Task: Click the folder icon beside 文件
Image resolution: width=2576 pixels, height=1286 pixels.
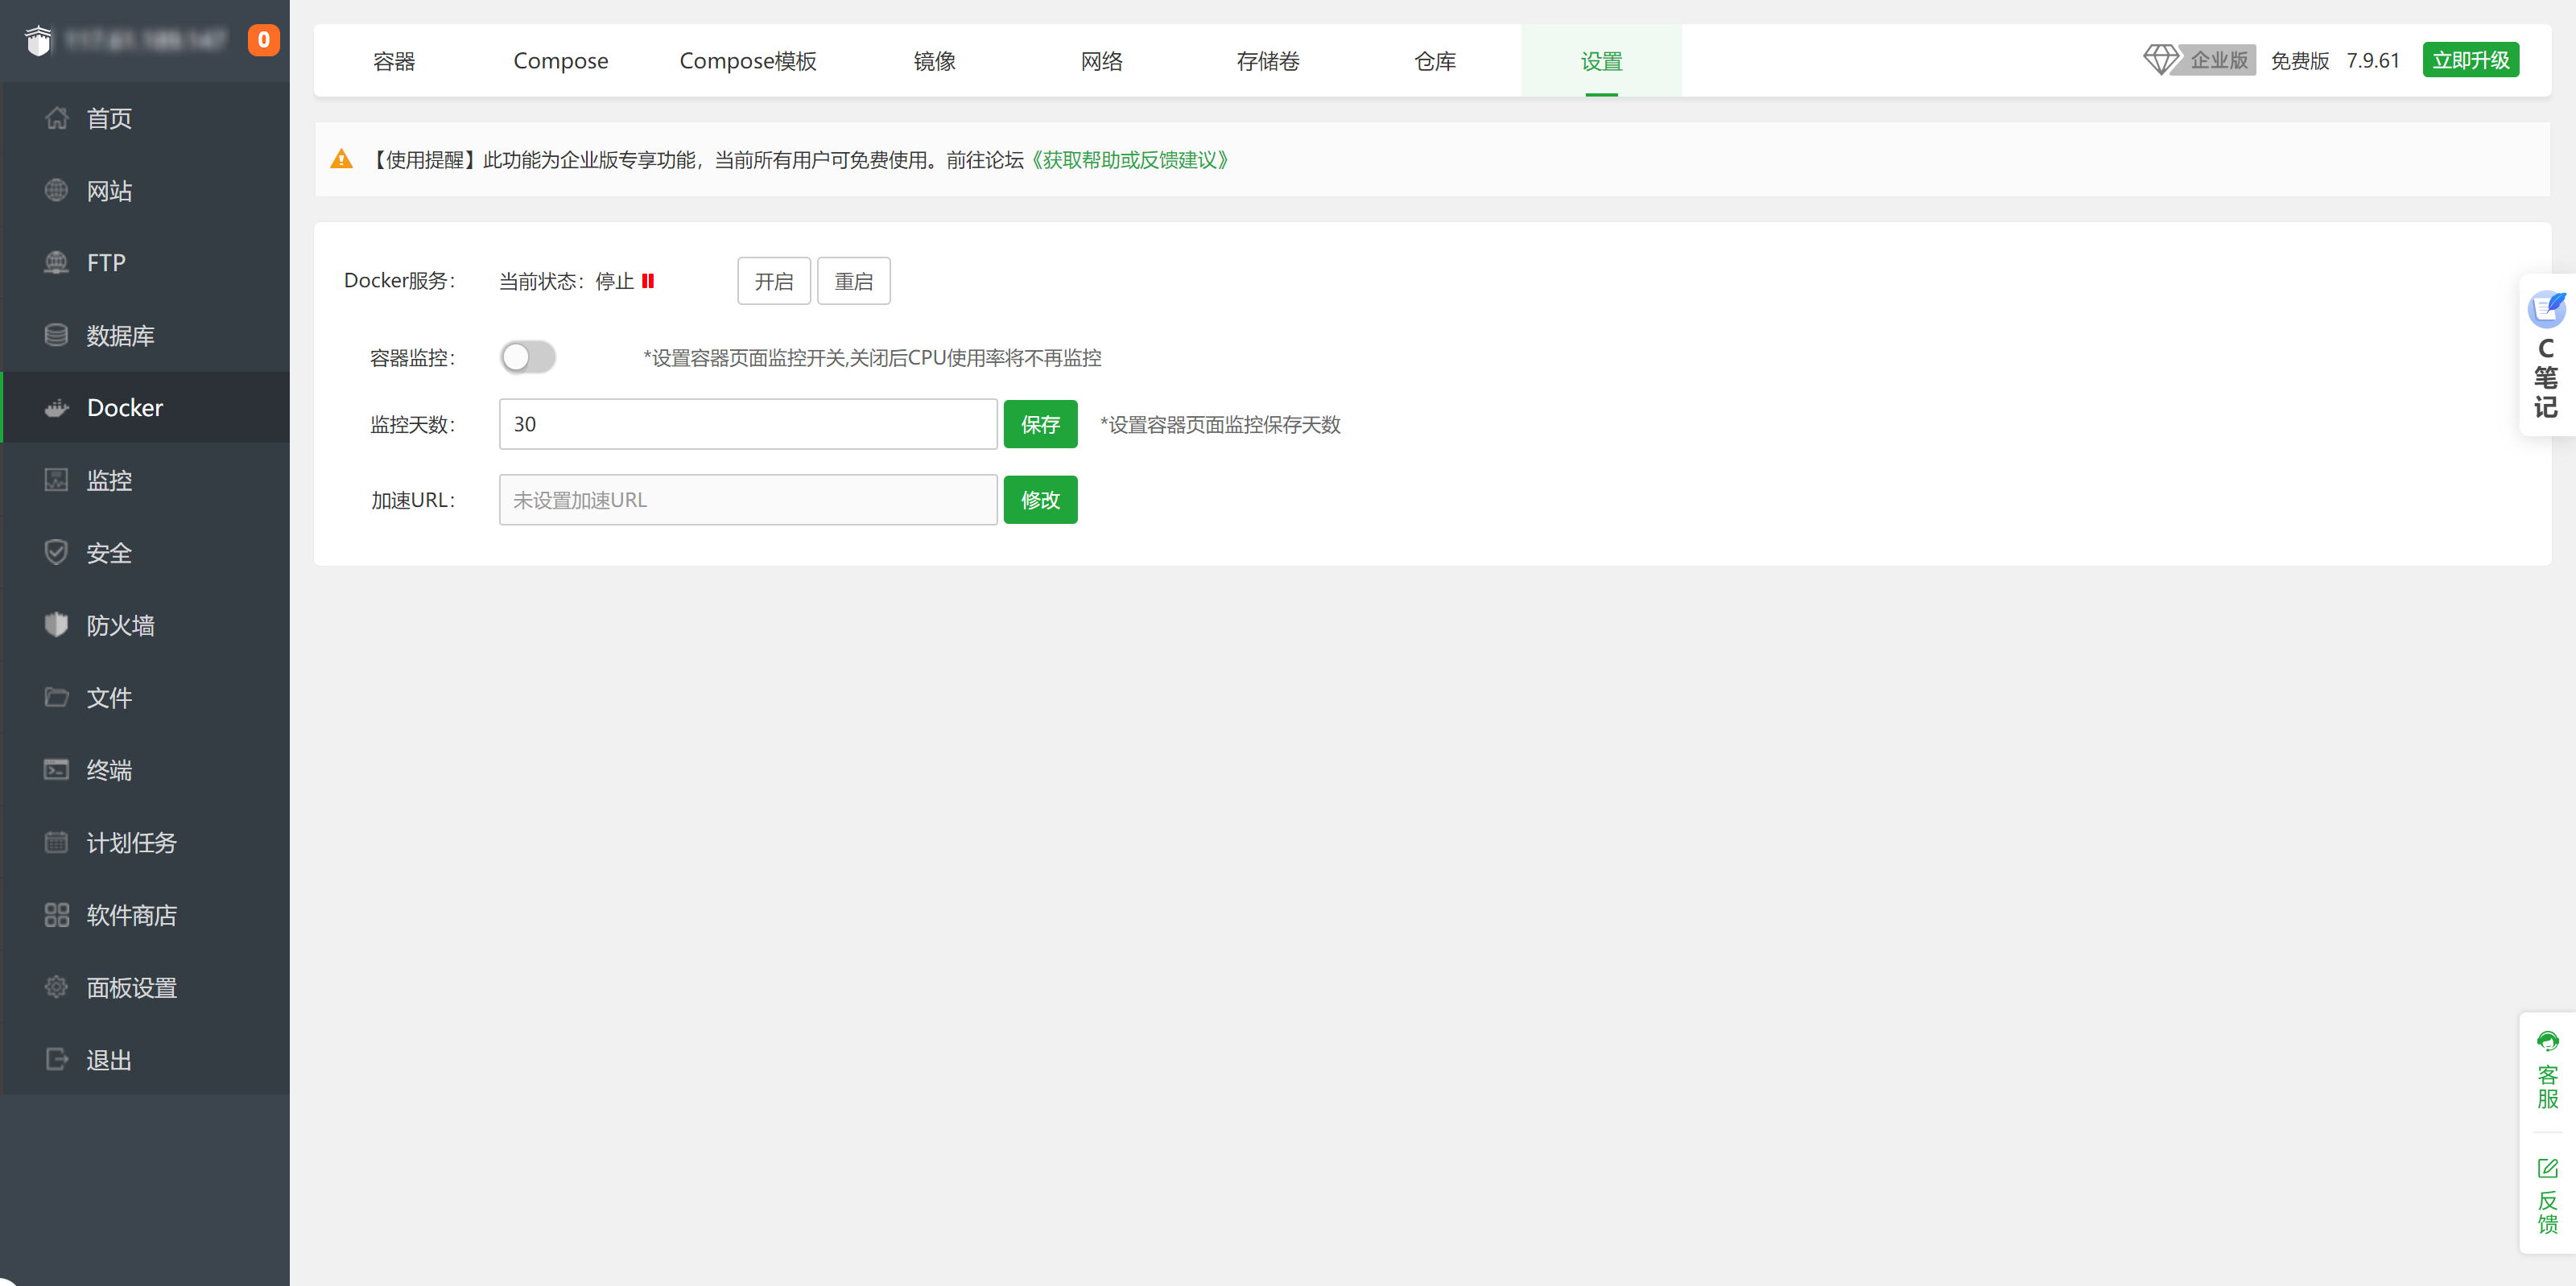Action: 56,697
